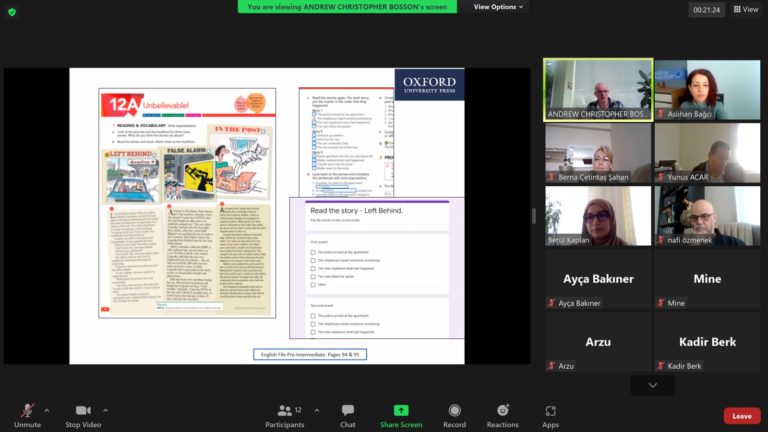Viewport: 768px width, 432px height.
Task: Open the View Options dropdown
Action: click(x=498, y=7)
